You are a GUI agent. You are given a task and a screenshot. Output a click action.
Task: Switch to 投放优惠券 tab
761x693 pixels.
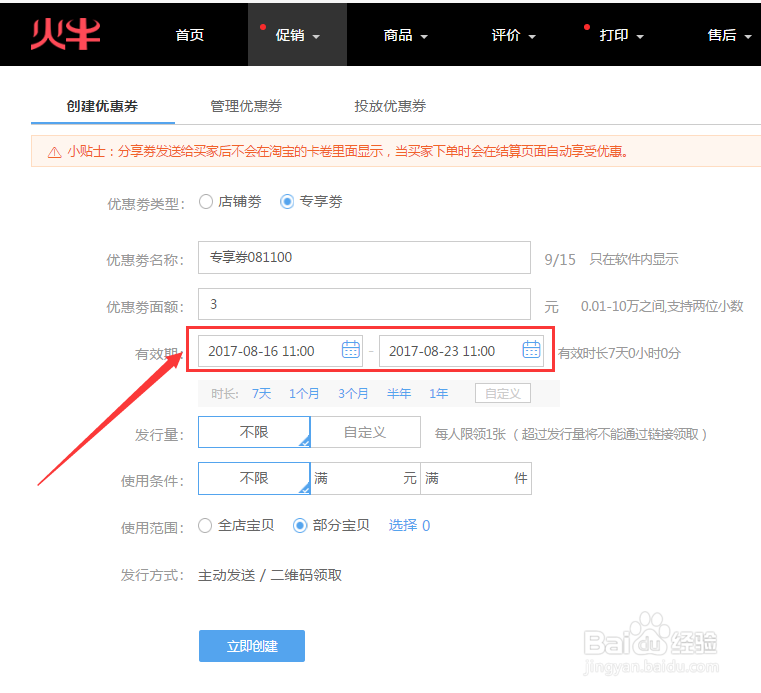pyautogui.click(x=390, y=106)
